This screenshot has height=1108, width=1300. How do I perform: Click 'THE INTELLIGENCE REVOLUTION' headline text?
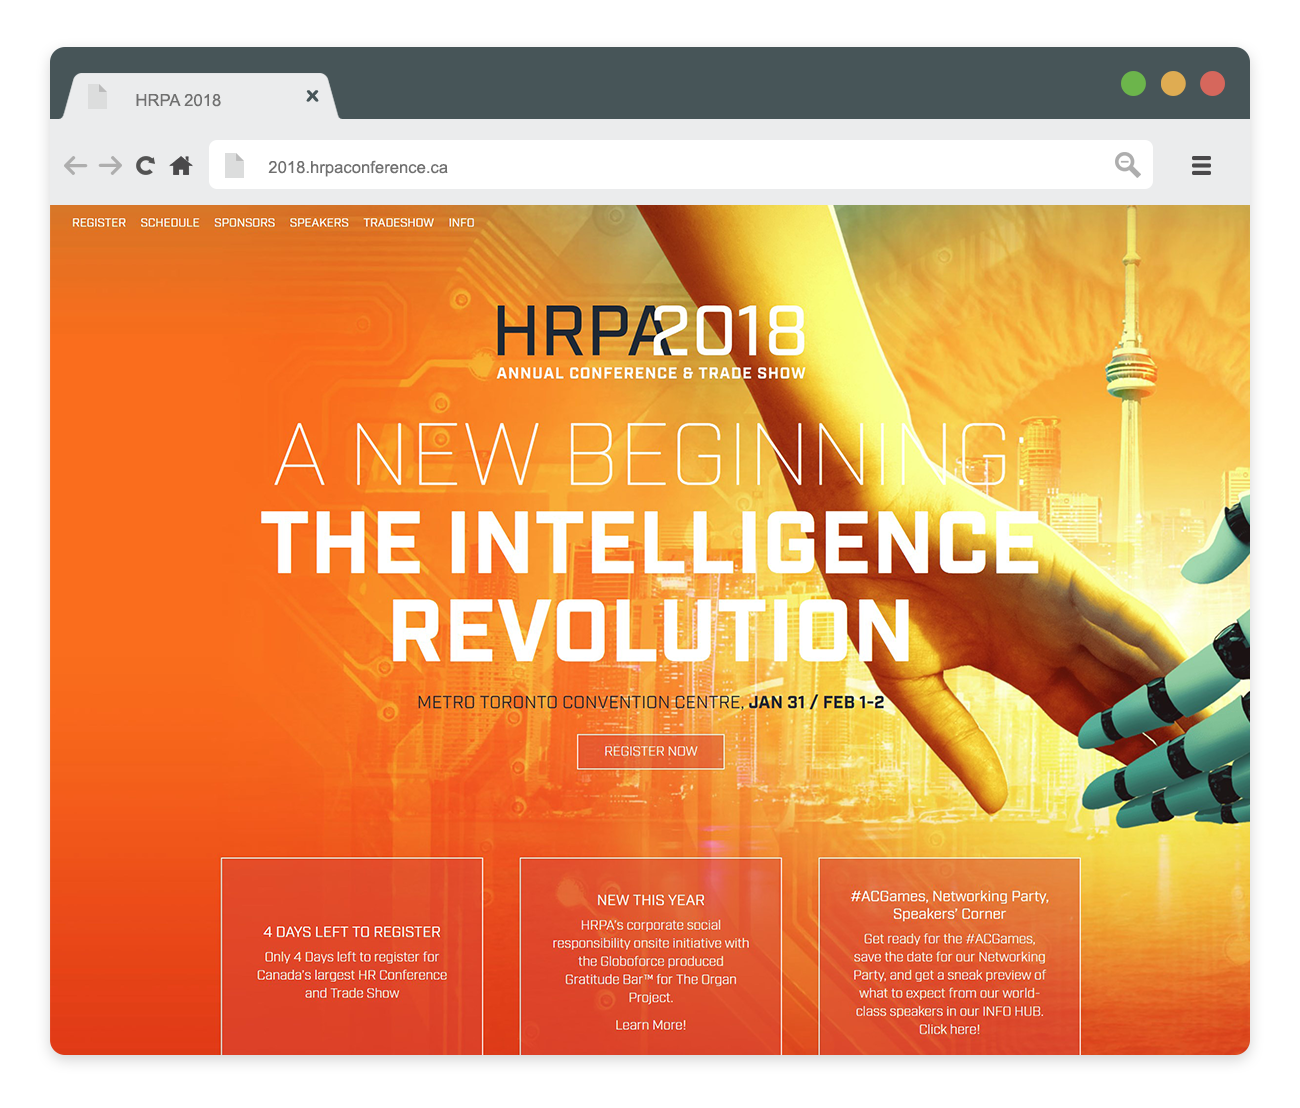651,586
